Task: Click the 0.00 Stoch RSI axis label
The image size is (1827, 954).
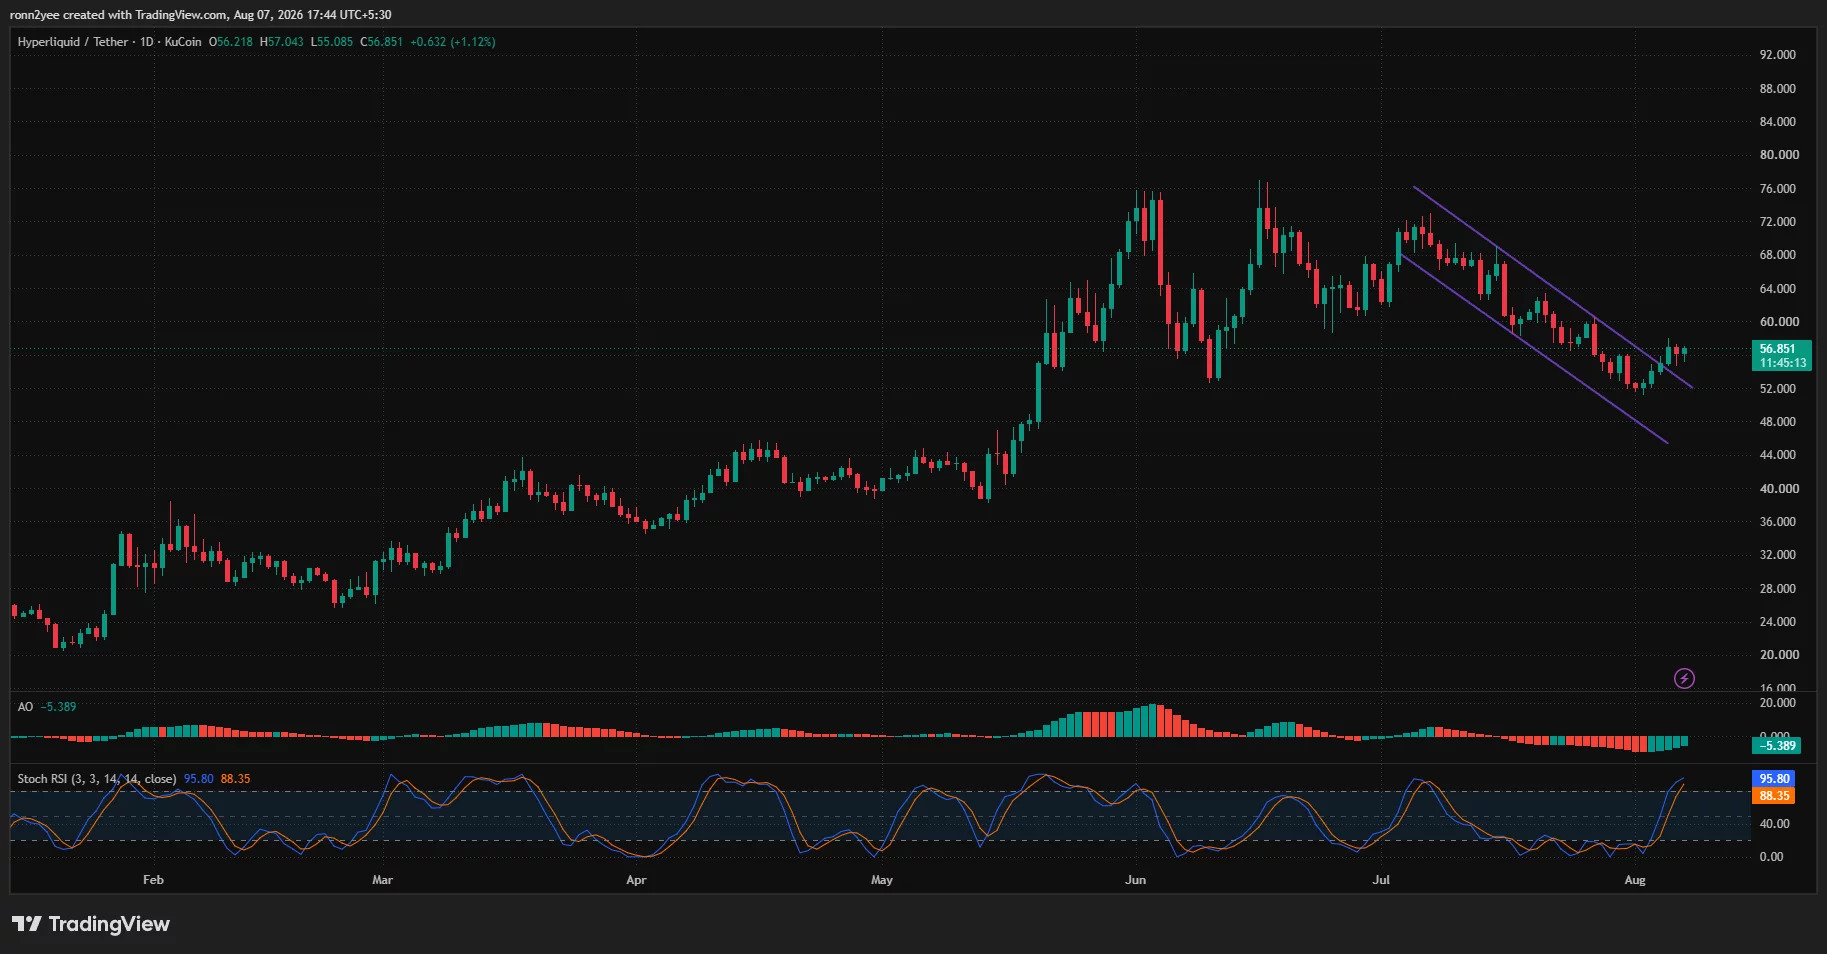Action: [x=1771, y=857]
